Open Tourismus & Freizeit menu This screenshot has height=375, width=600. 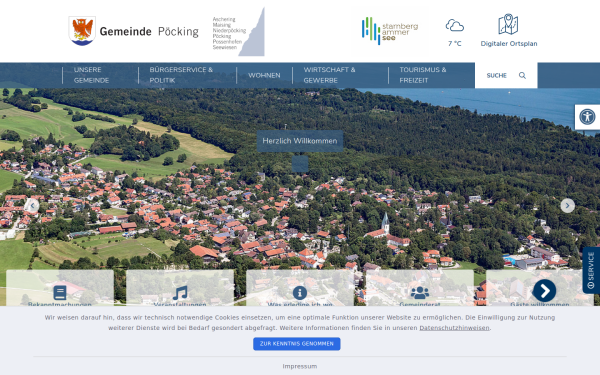423,75
